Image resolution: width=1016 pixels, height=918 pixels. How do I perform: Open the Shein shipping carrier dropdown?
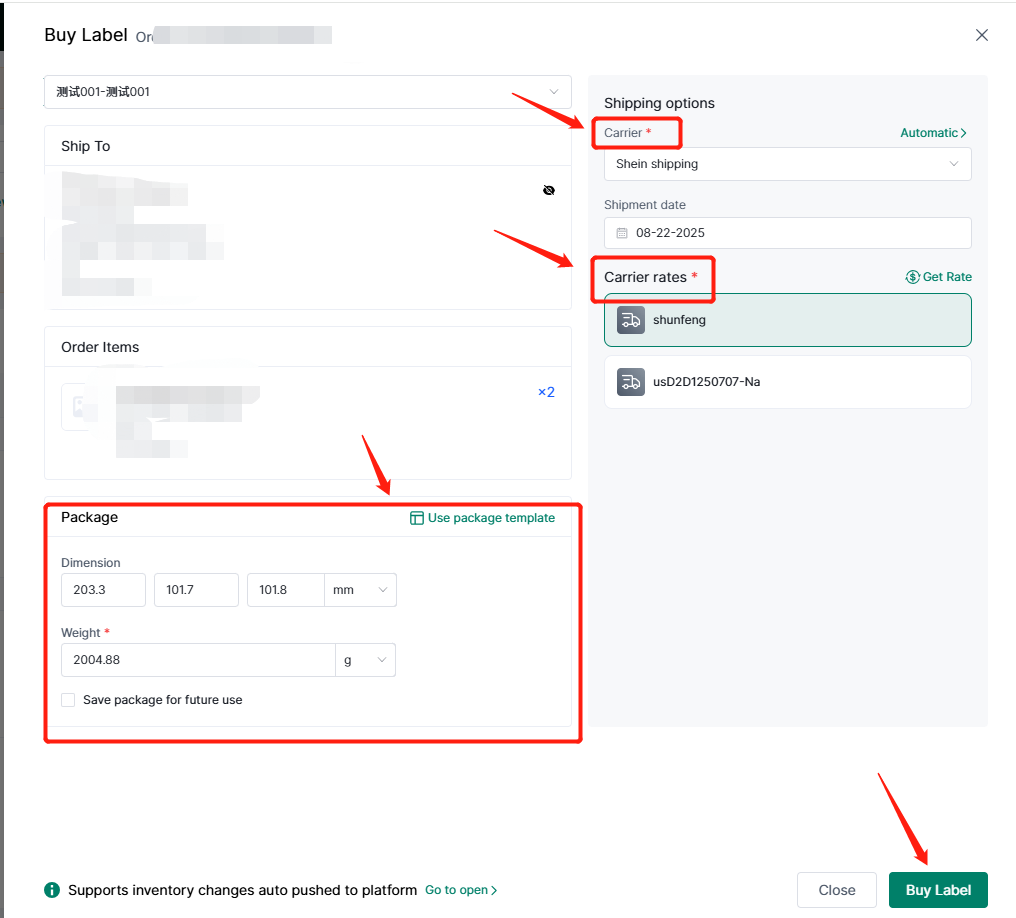(x=787, y=164)
